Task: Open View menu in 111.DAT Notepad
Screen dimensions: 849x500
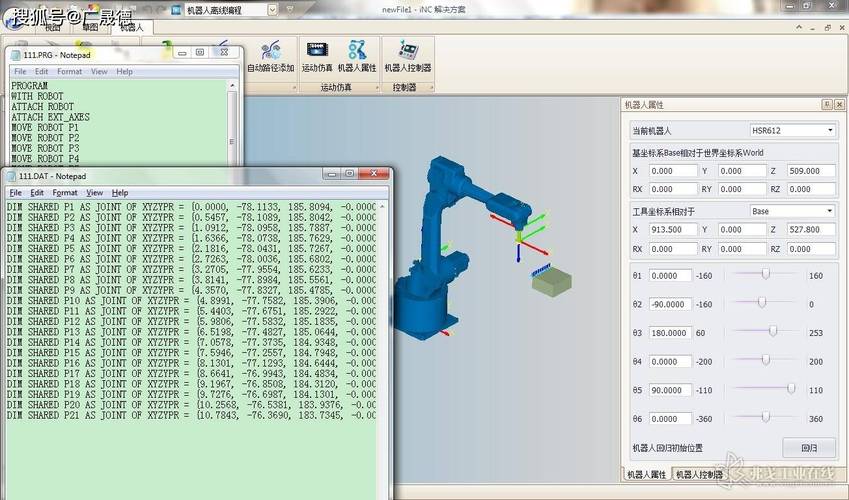Action: (x=95, y=193)
